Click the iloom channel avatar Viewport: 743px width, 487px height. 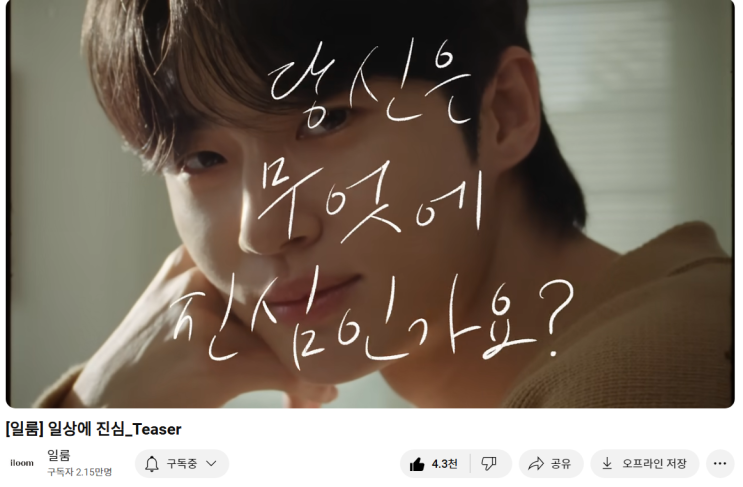pos(22,463)
